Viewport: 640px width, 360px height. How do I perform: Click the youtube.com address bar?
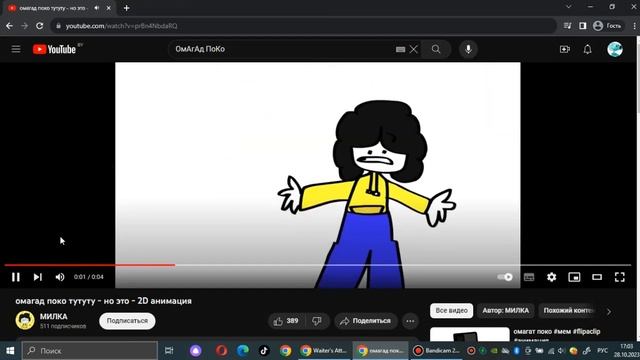pyautogui.click(x=304, y=26)
